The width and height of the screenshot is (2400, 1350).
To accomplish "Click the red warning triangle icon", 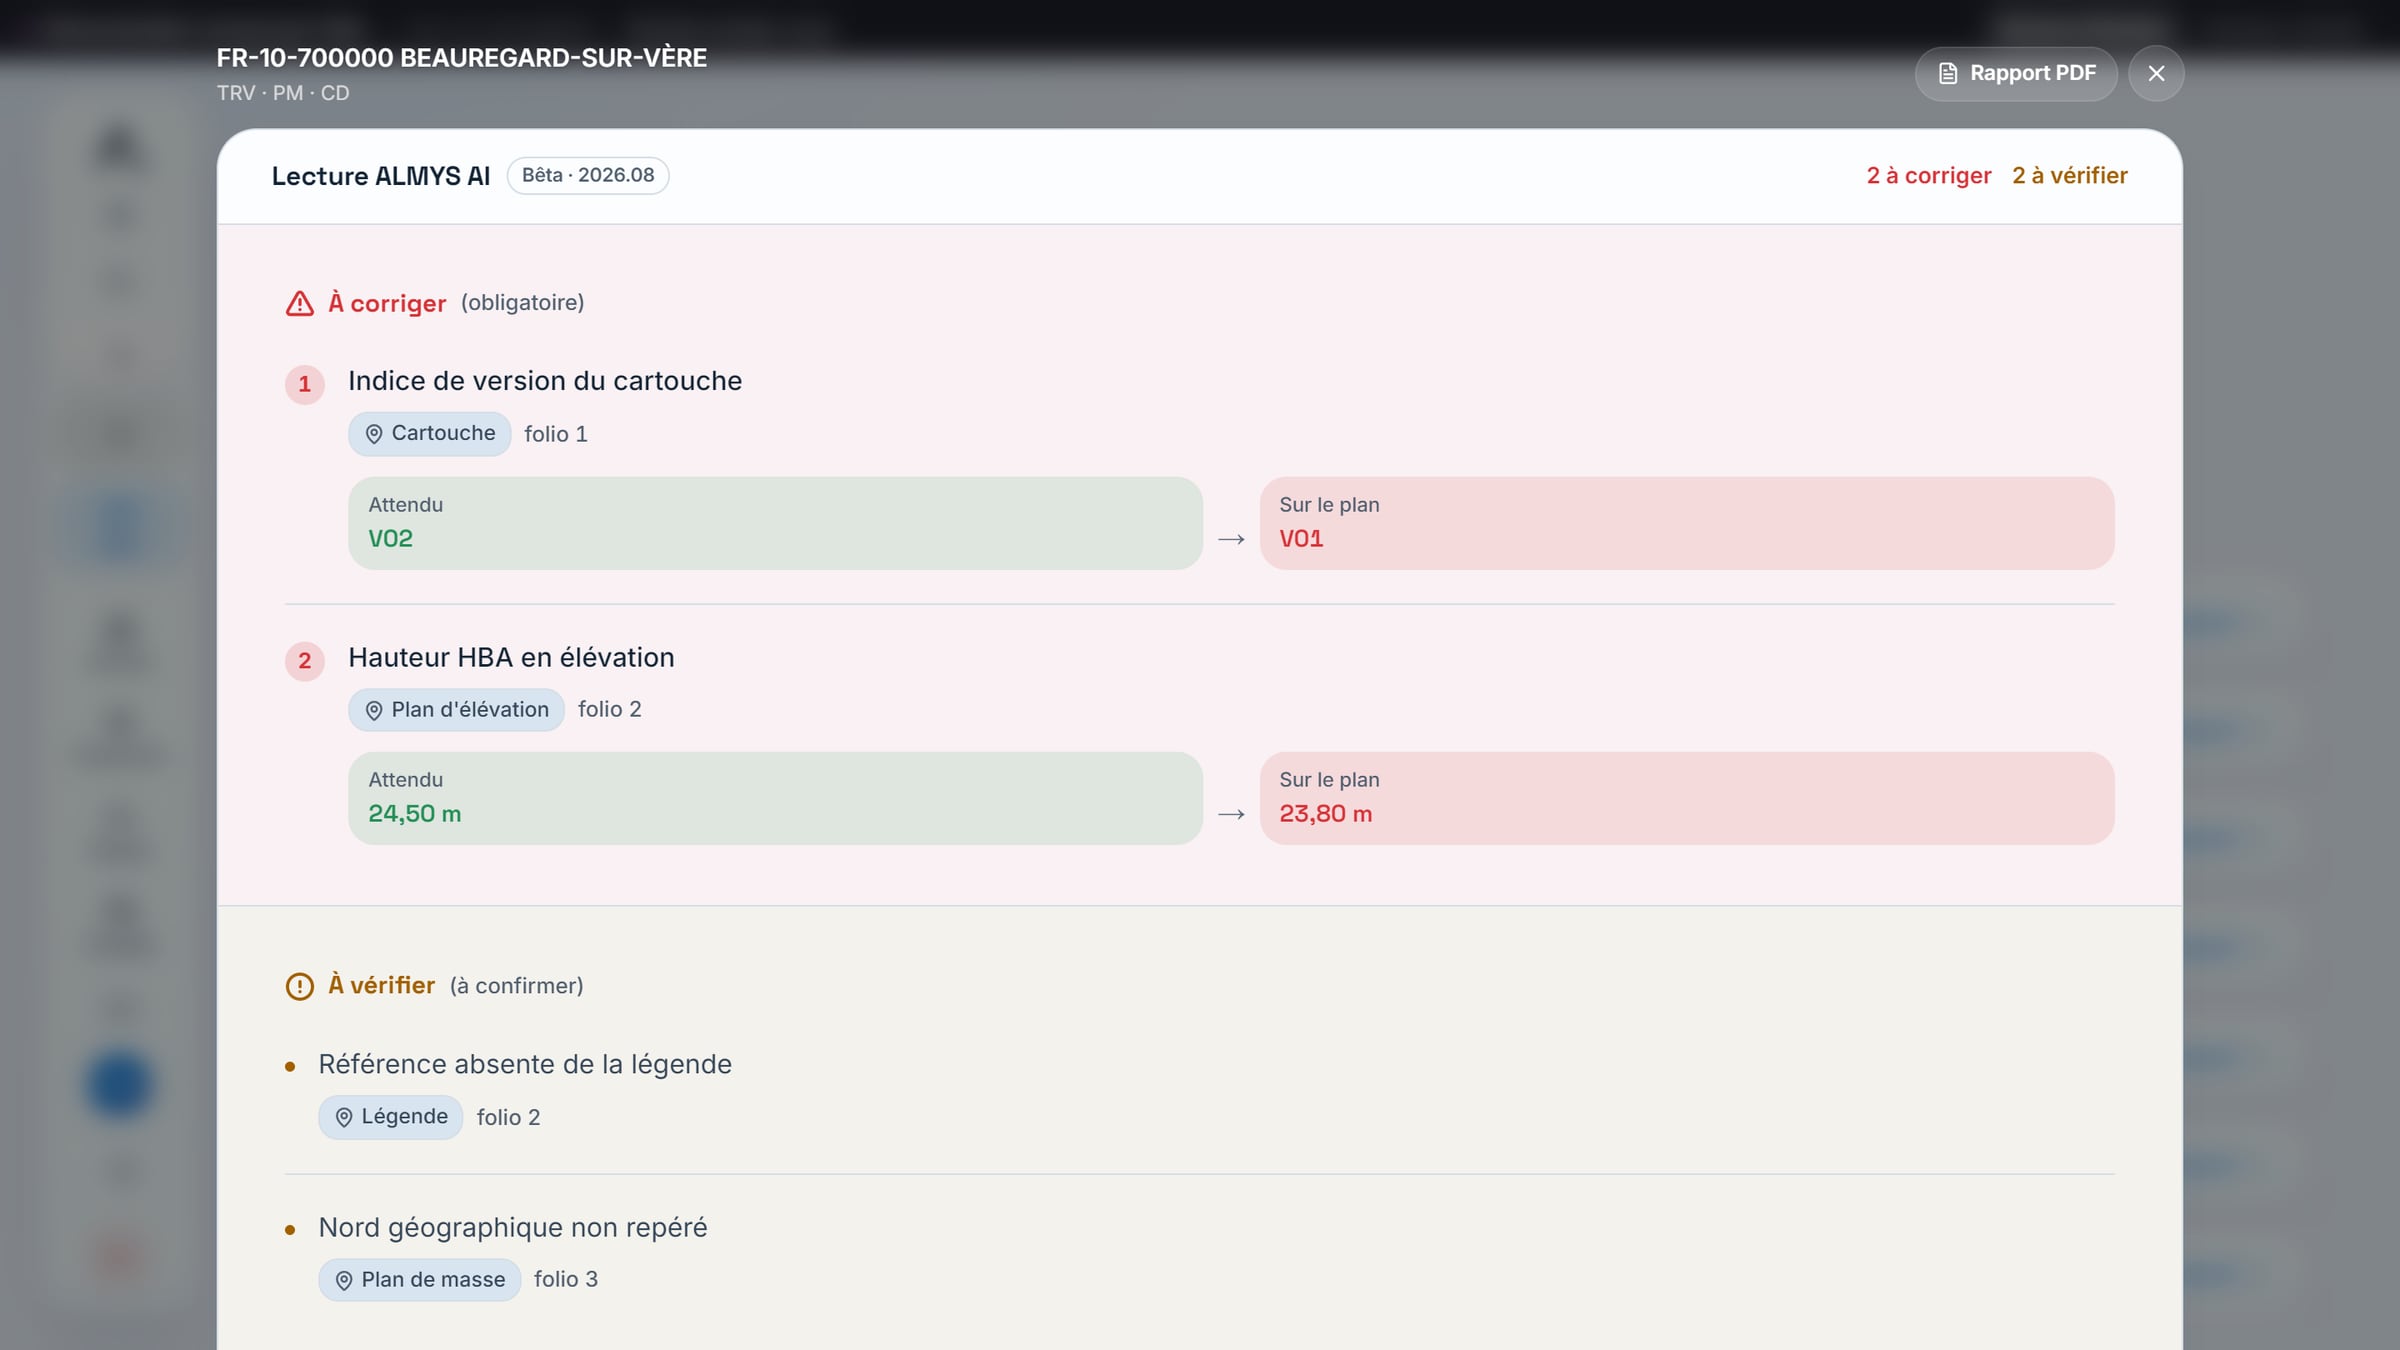I will 300,303.
